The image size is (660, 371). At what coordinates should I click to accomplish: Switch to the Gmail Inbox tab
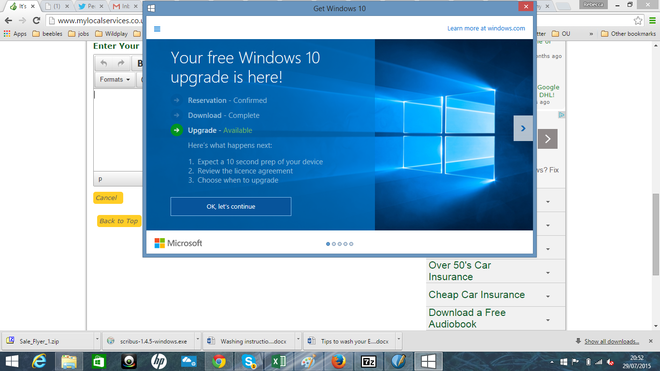click(x=125, y=6)
